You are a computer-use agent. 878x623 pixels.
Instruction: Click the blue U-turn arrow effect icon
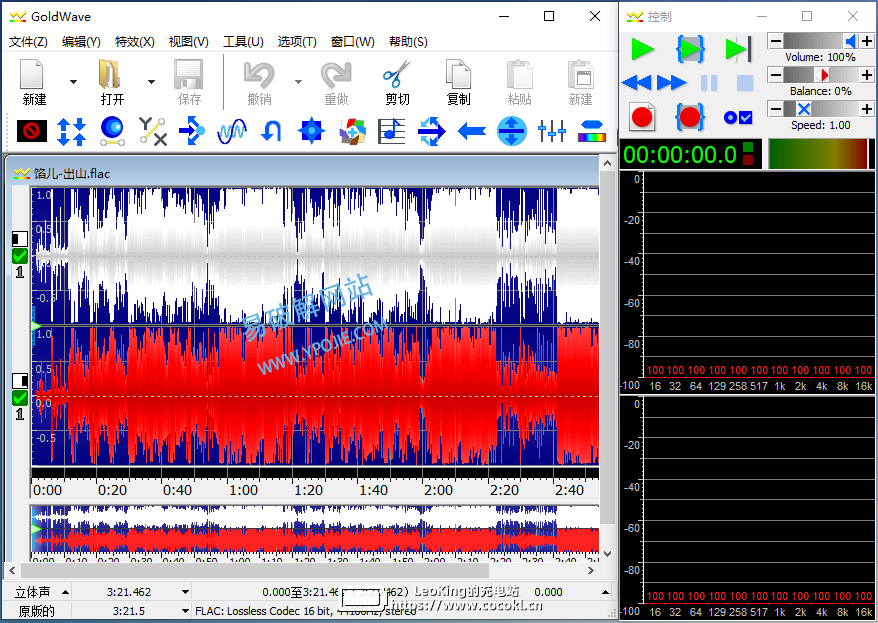272,132
